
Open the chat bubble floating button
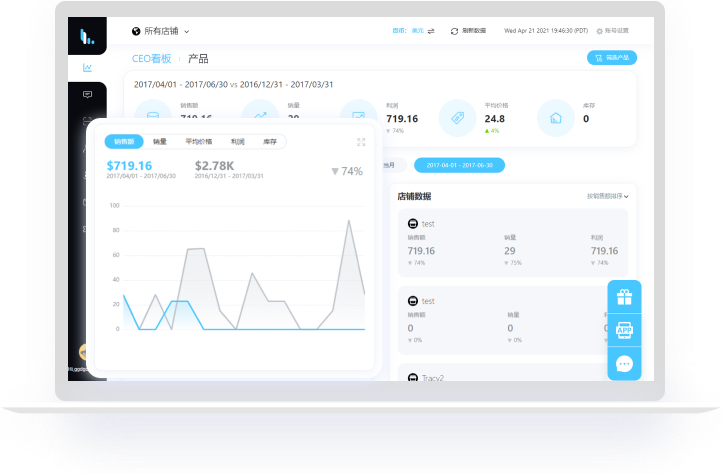624,364
